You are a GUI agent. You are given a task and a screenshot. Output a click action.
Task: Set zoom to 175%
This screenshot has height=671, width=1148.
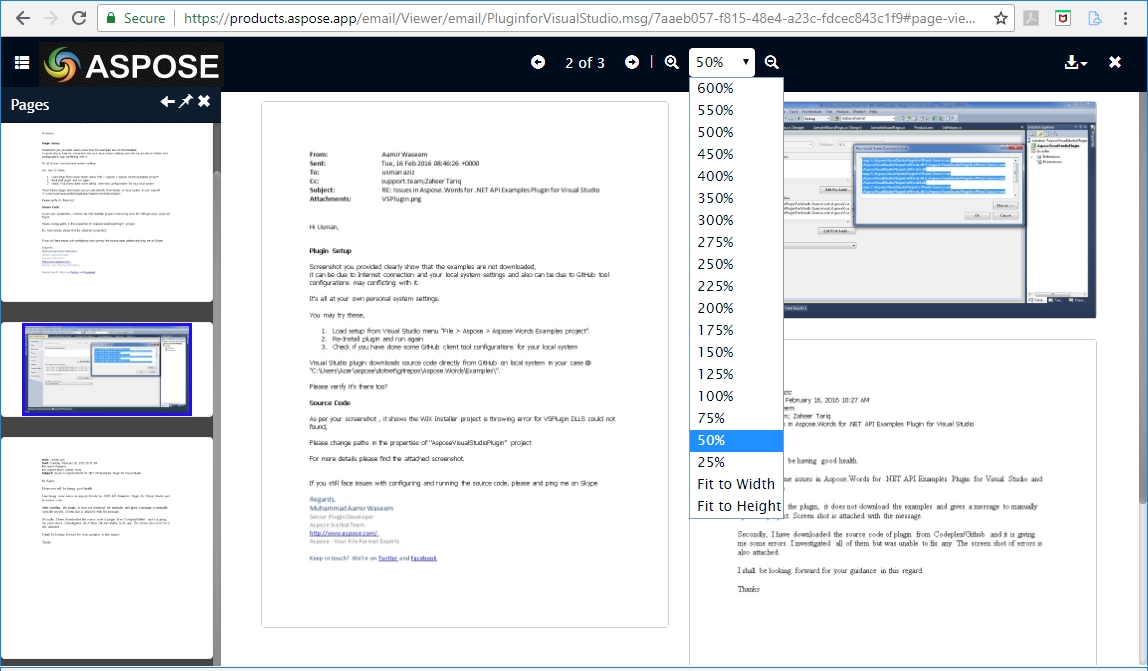coord(737,330)
